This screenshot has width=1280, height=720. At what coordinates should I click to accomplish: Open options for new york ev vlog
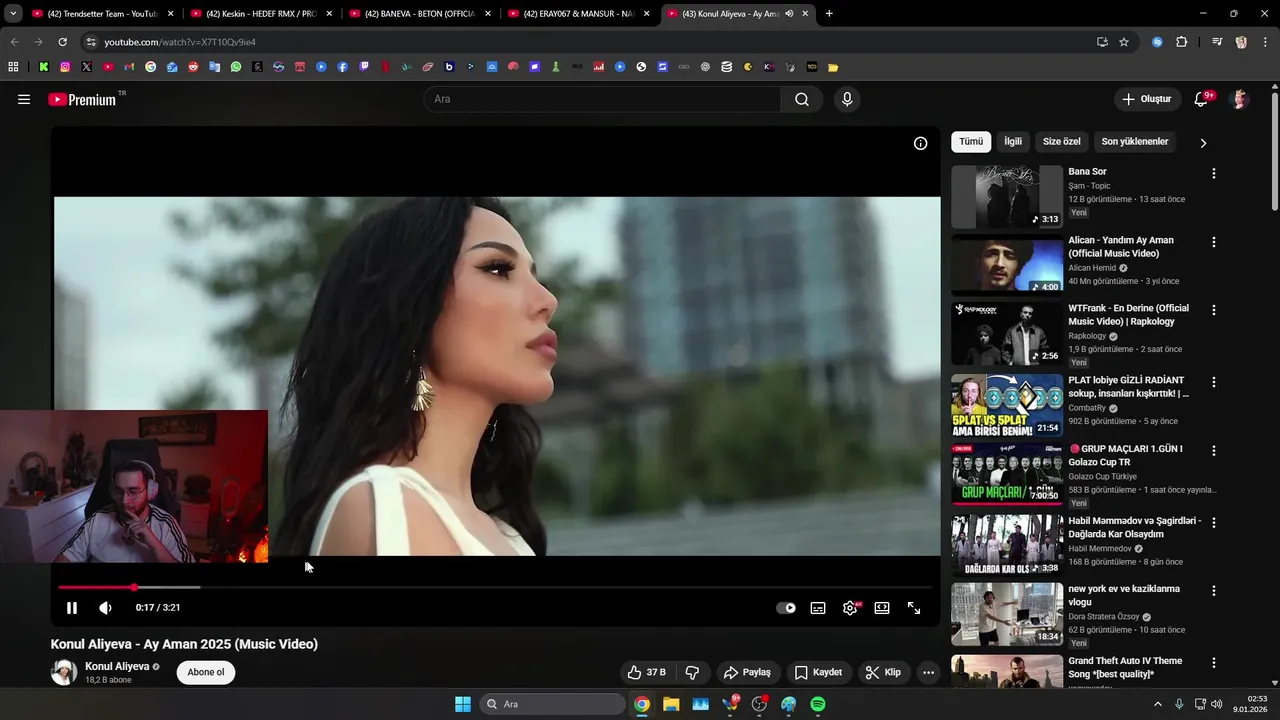[x=1214, y=590]
